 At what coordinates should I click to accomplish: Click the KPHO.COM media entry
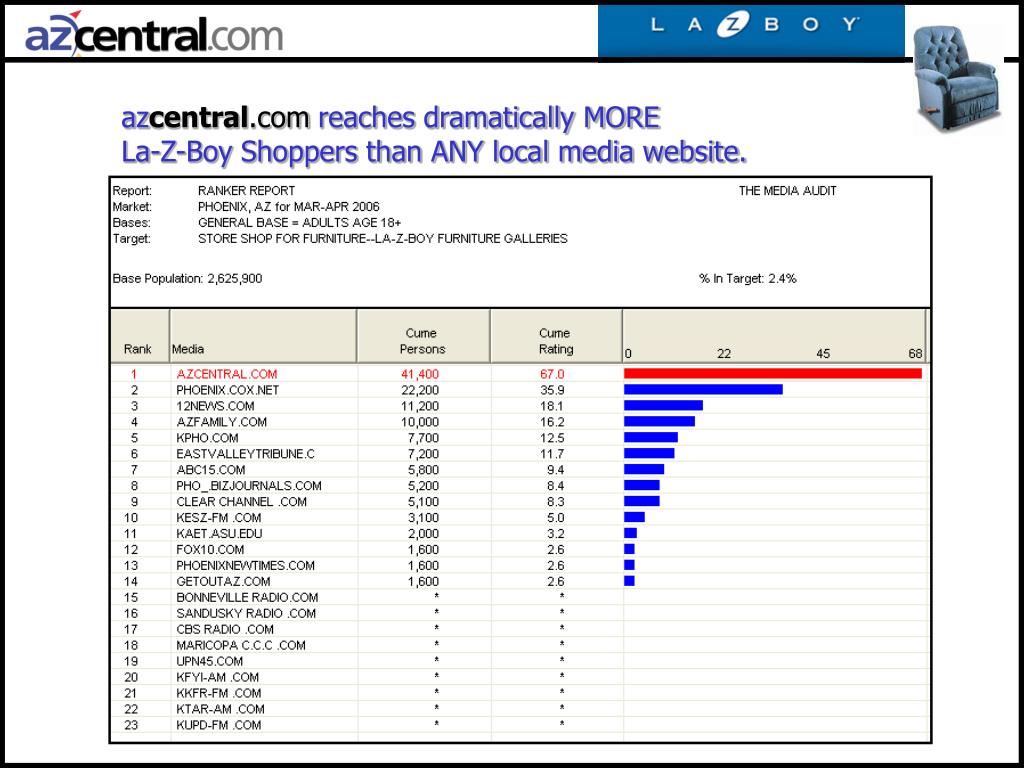click(x=207, y=438)
